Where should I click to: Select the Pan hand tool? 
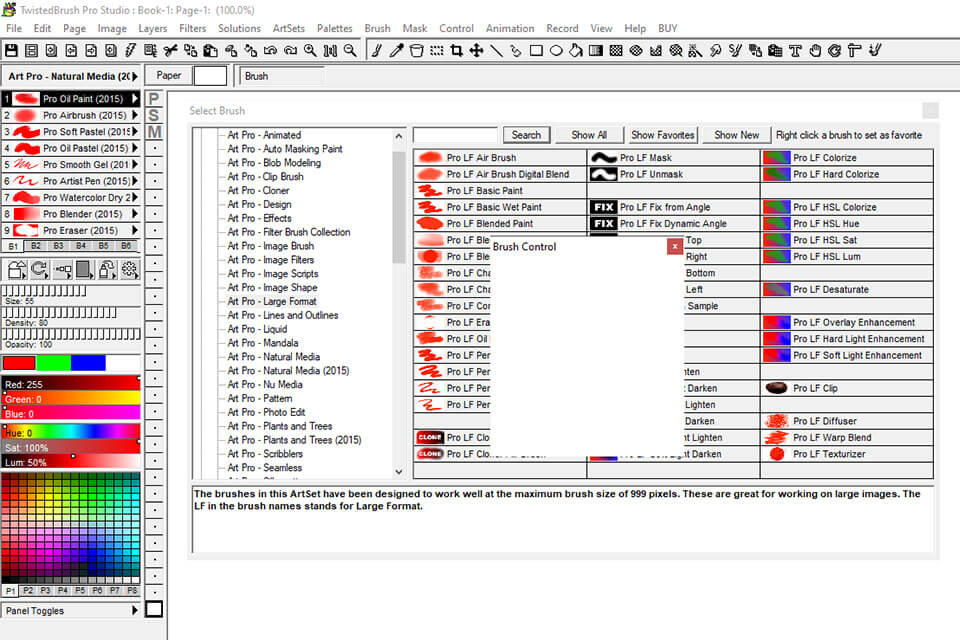point(815,51)
